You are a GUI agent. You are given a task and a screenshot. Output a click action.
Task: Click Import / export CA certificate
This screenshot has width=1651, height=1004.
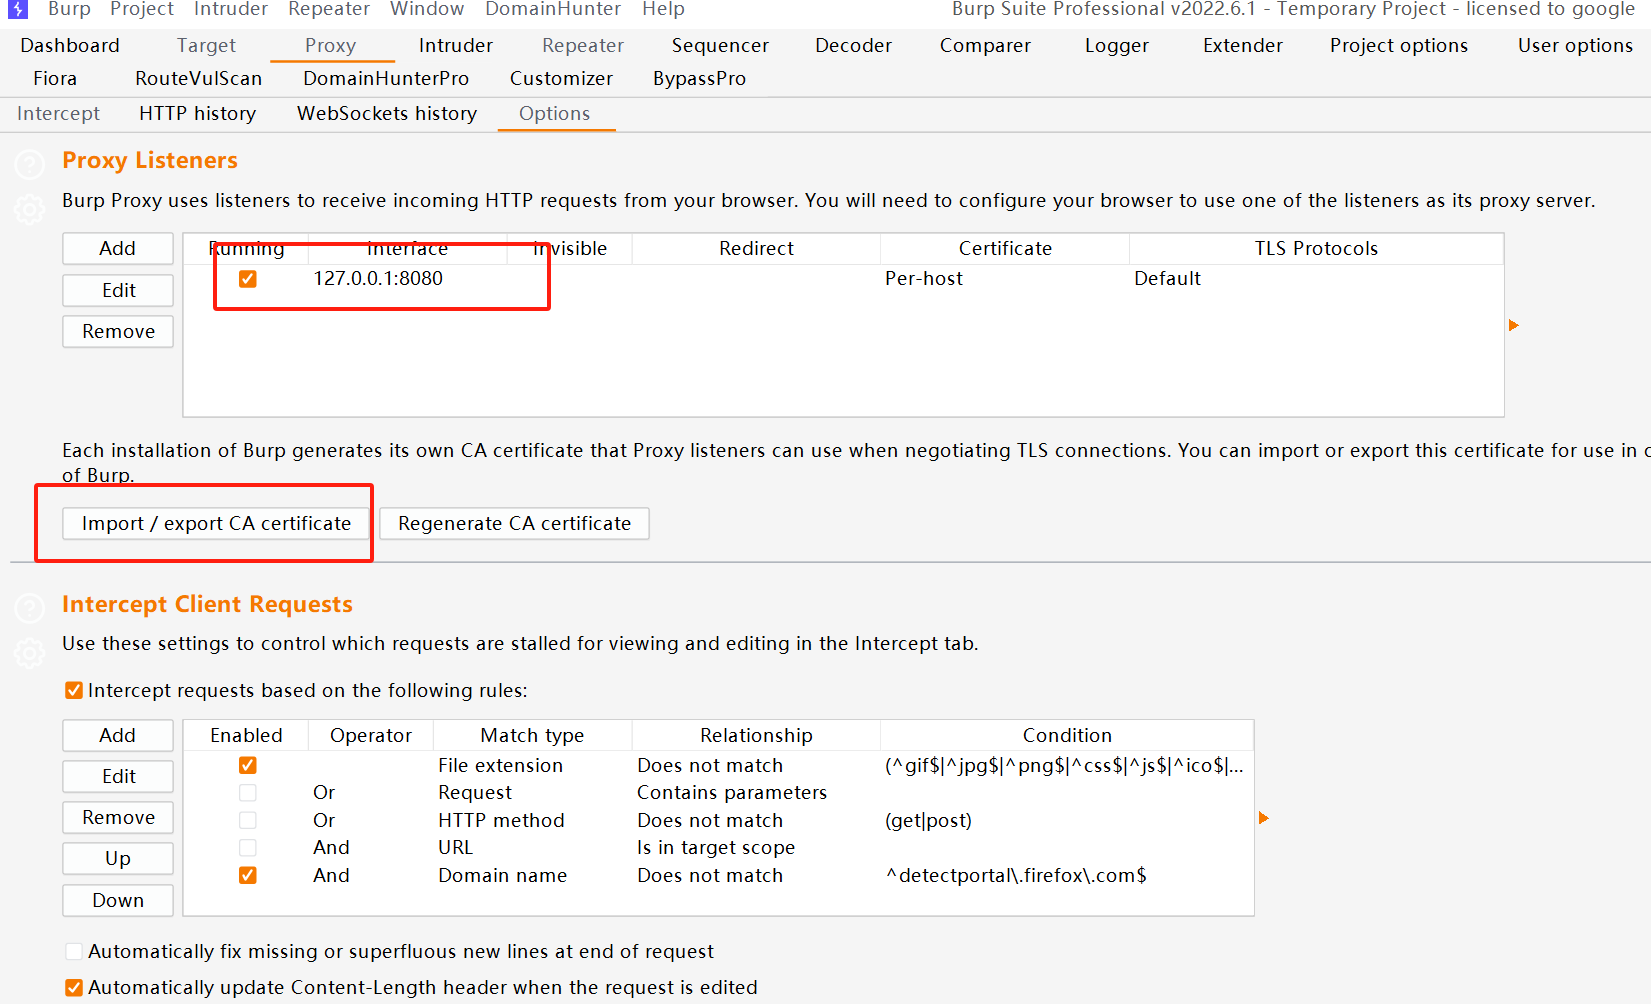point(216,523)
